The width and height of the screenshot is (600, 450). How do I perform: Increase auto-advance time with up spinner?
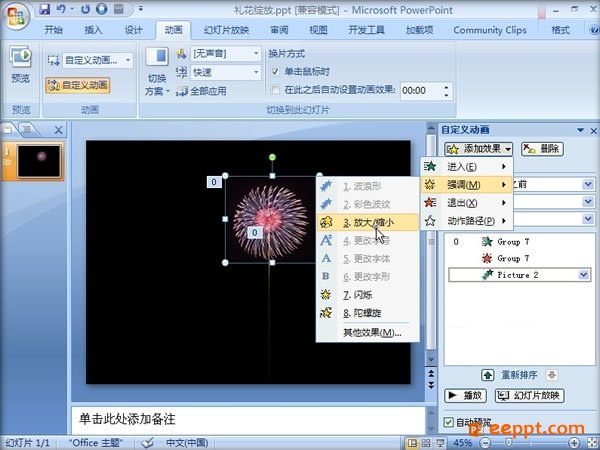(x=446, y=87)
